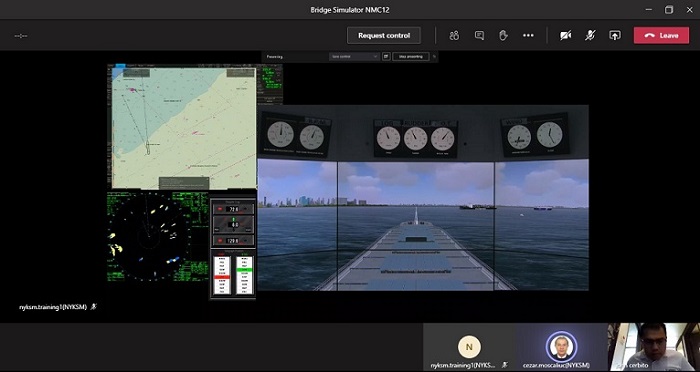Click the green-highlighted starboard telegraph setting
This screenshot has width=700, height=372.
244,270
